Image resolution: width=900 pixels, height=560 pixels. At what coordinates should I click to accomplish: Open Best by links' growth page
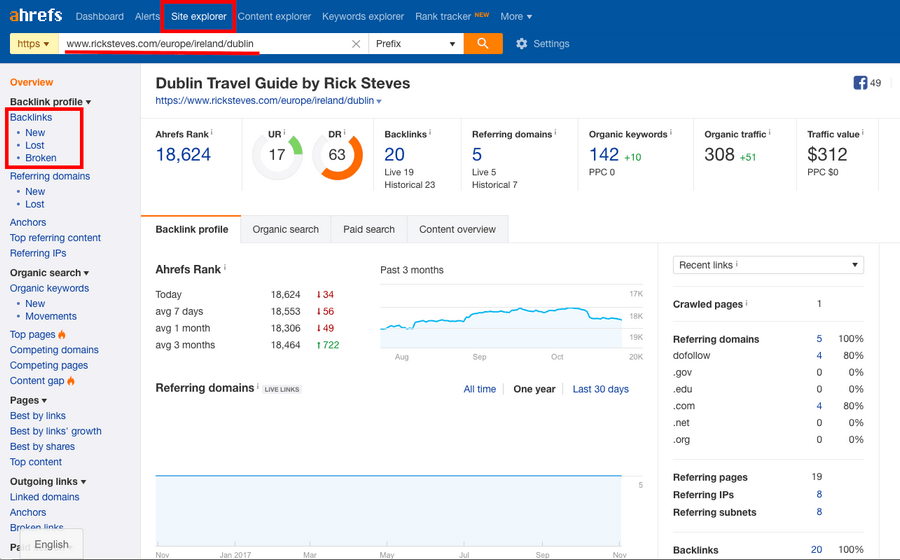56,431
